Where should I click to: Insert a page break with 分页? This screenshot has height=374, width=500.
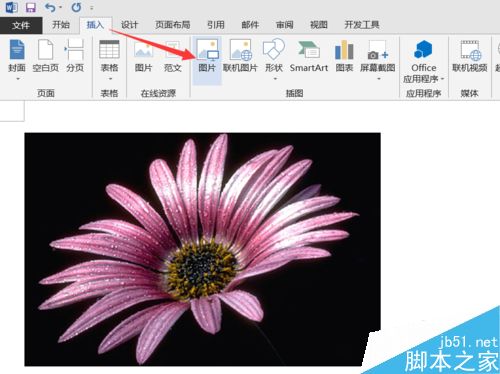click(75, 56)
